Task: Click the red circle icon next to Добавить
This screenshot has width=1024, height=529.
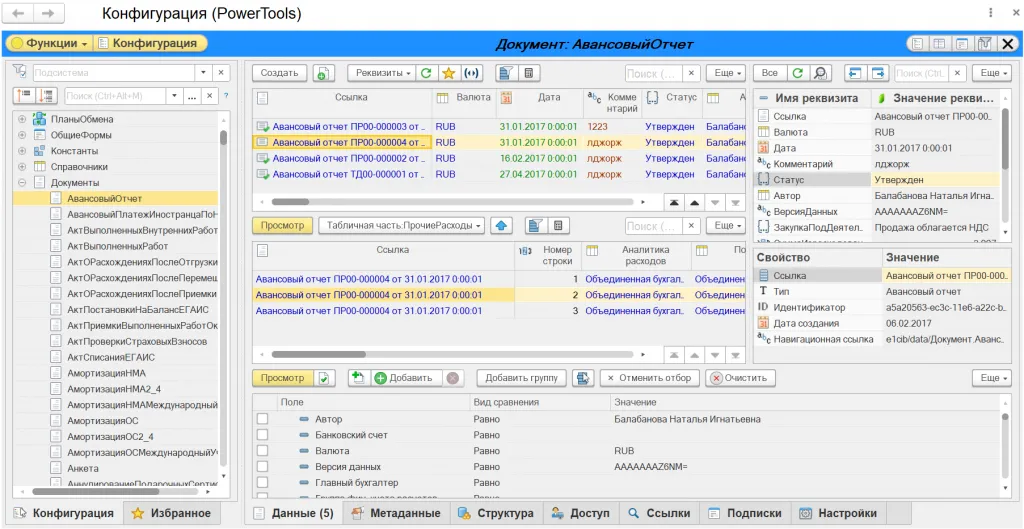Action: [x=453, y=378]
